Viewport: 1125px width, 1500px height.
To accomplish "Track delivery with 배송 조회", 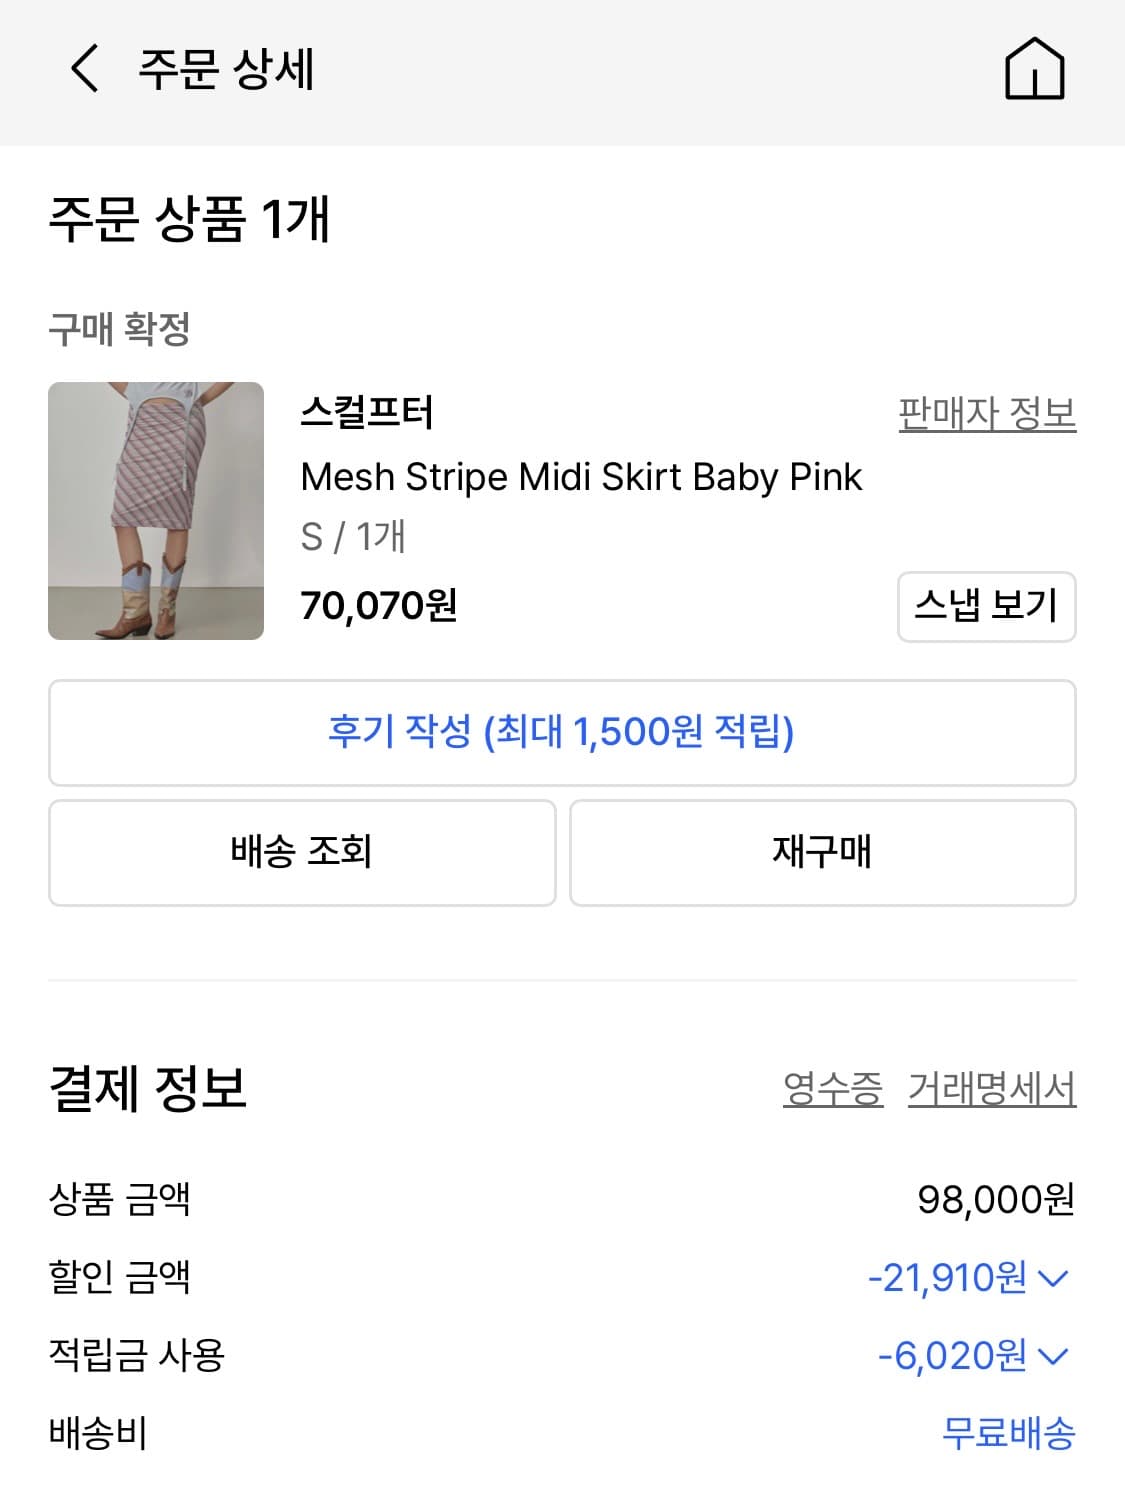I will [x=302, y=853].
